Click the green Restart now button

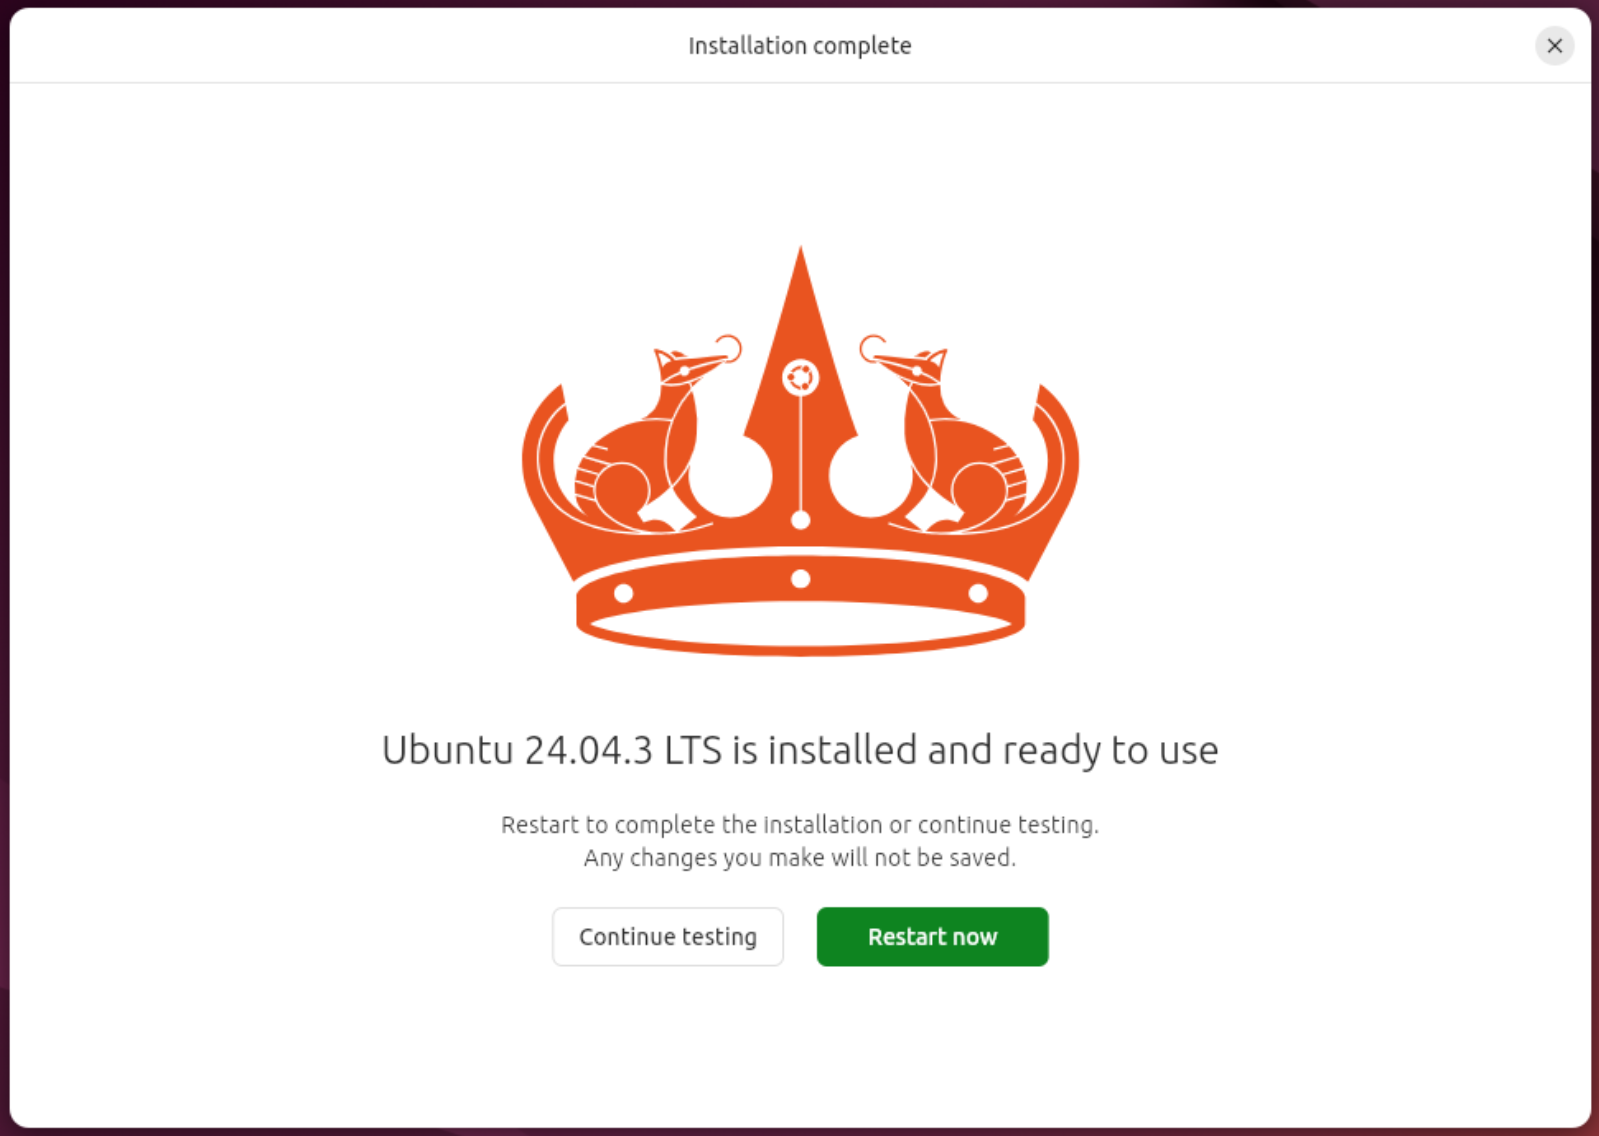click(932, 937)
